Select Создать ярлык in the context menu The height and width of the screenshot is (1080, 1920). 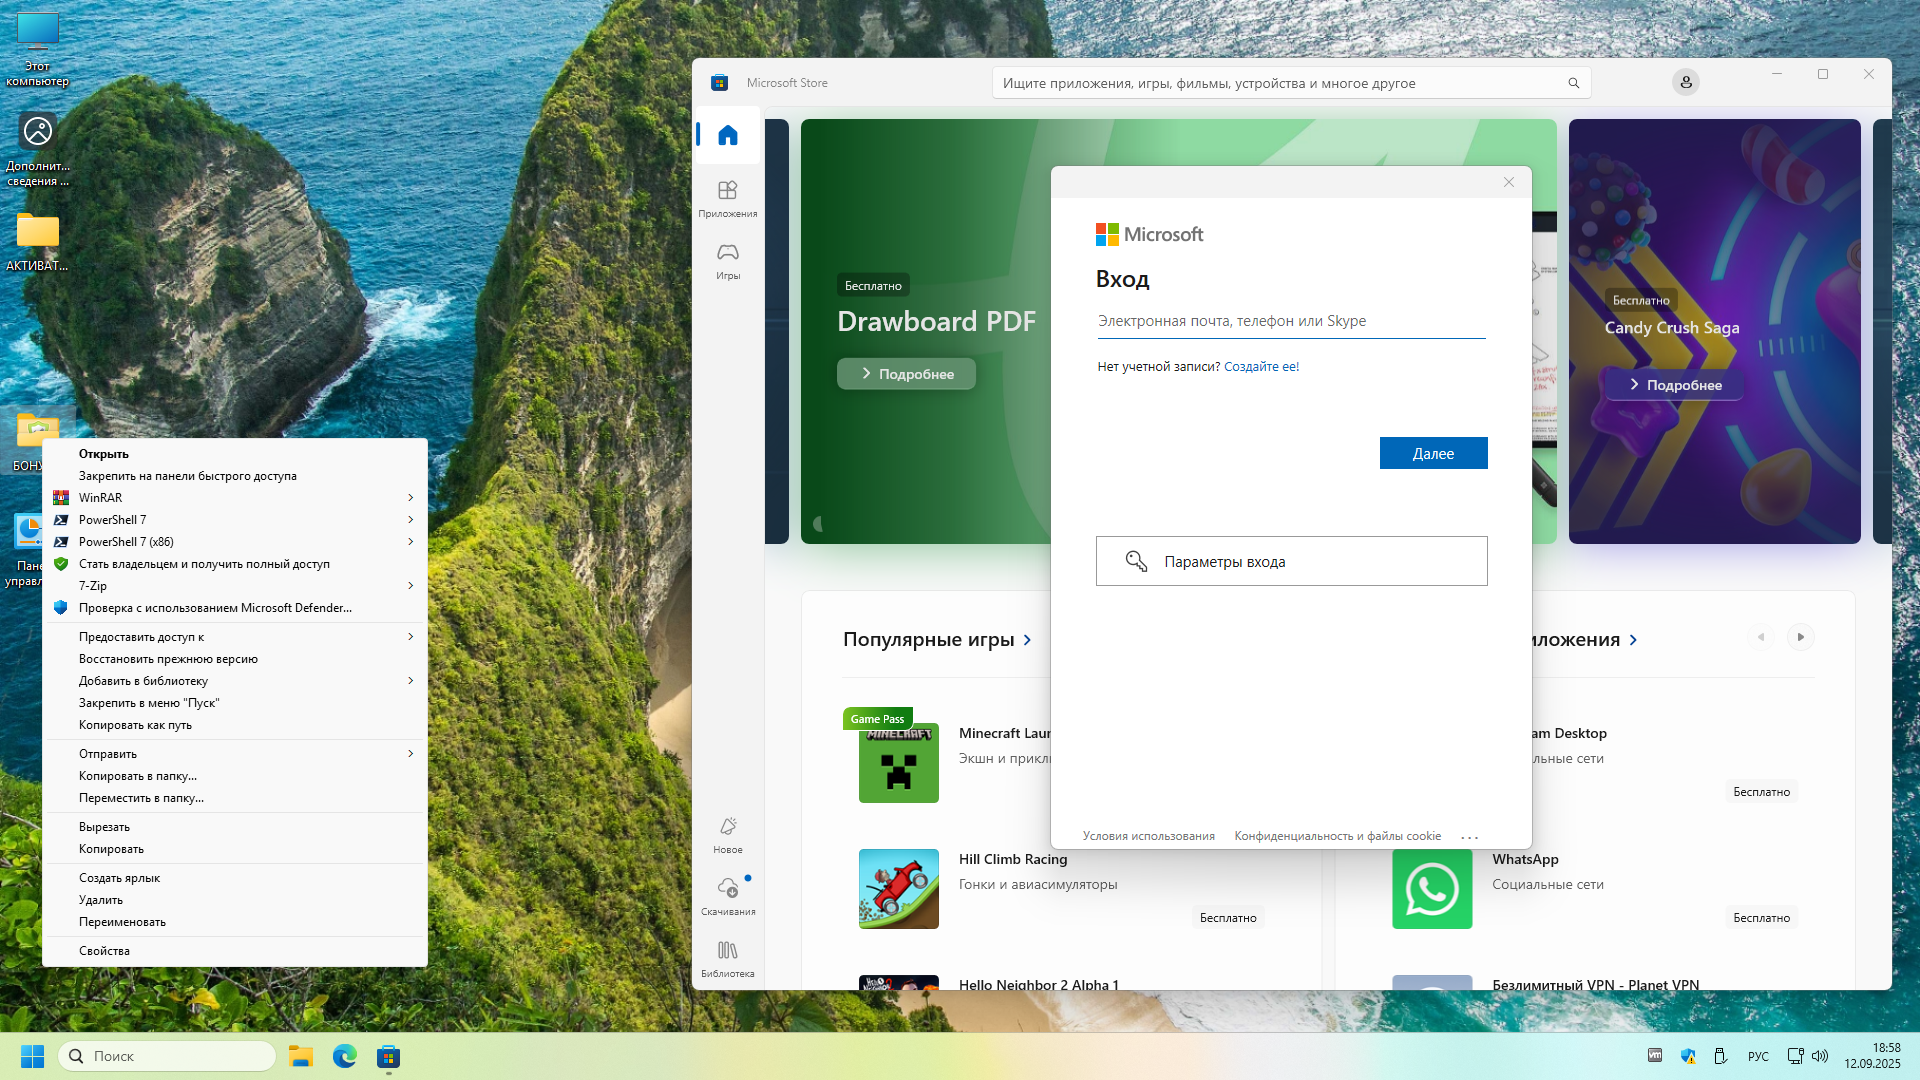tap(235, 878)
